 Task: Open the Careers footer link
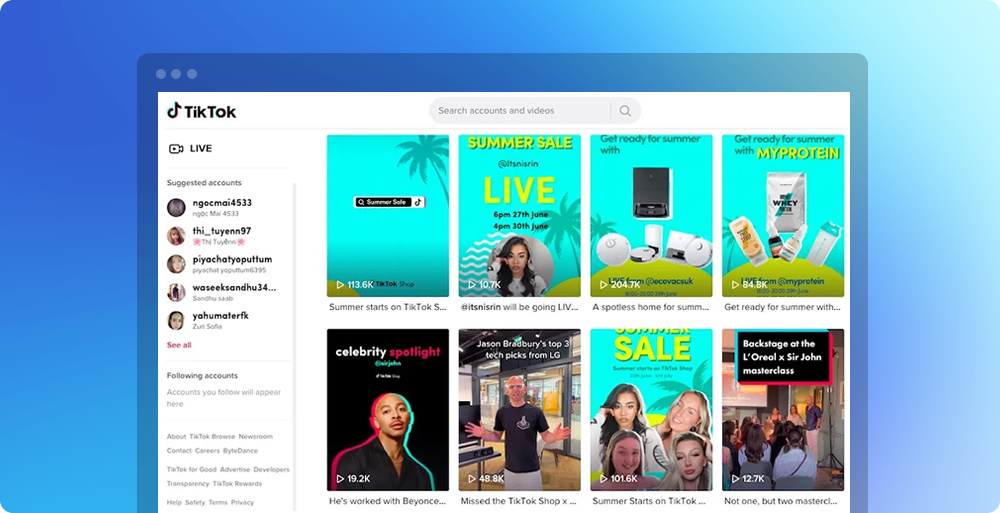coord(207,450)
